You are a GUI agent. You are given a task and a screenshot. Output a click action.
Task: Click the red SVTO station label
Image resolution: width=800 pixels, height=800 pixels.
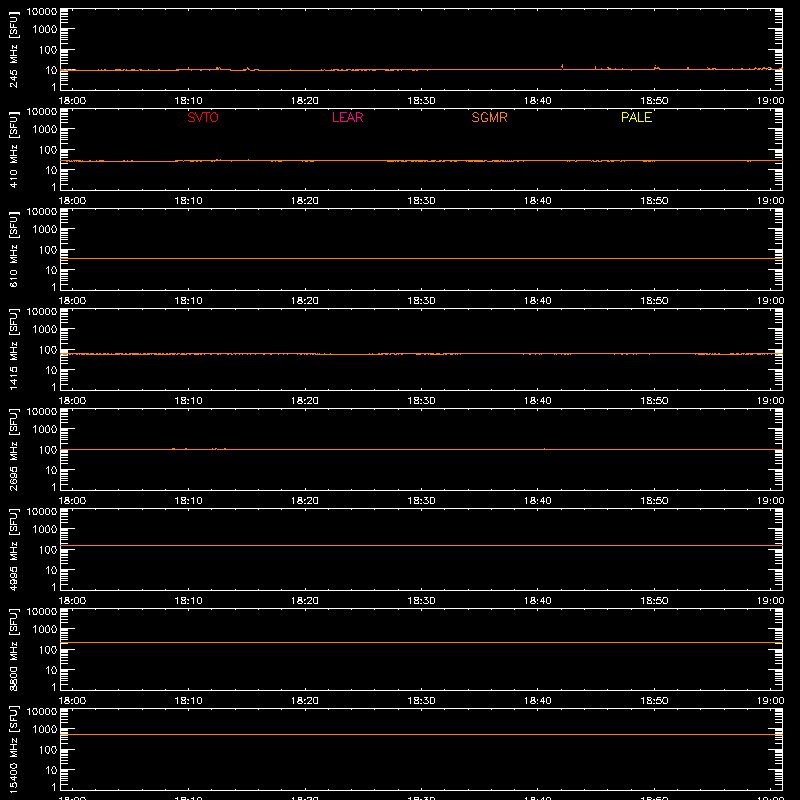pyautogui.click(x=203, y=117)
